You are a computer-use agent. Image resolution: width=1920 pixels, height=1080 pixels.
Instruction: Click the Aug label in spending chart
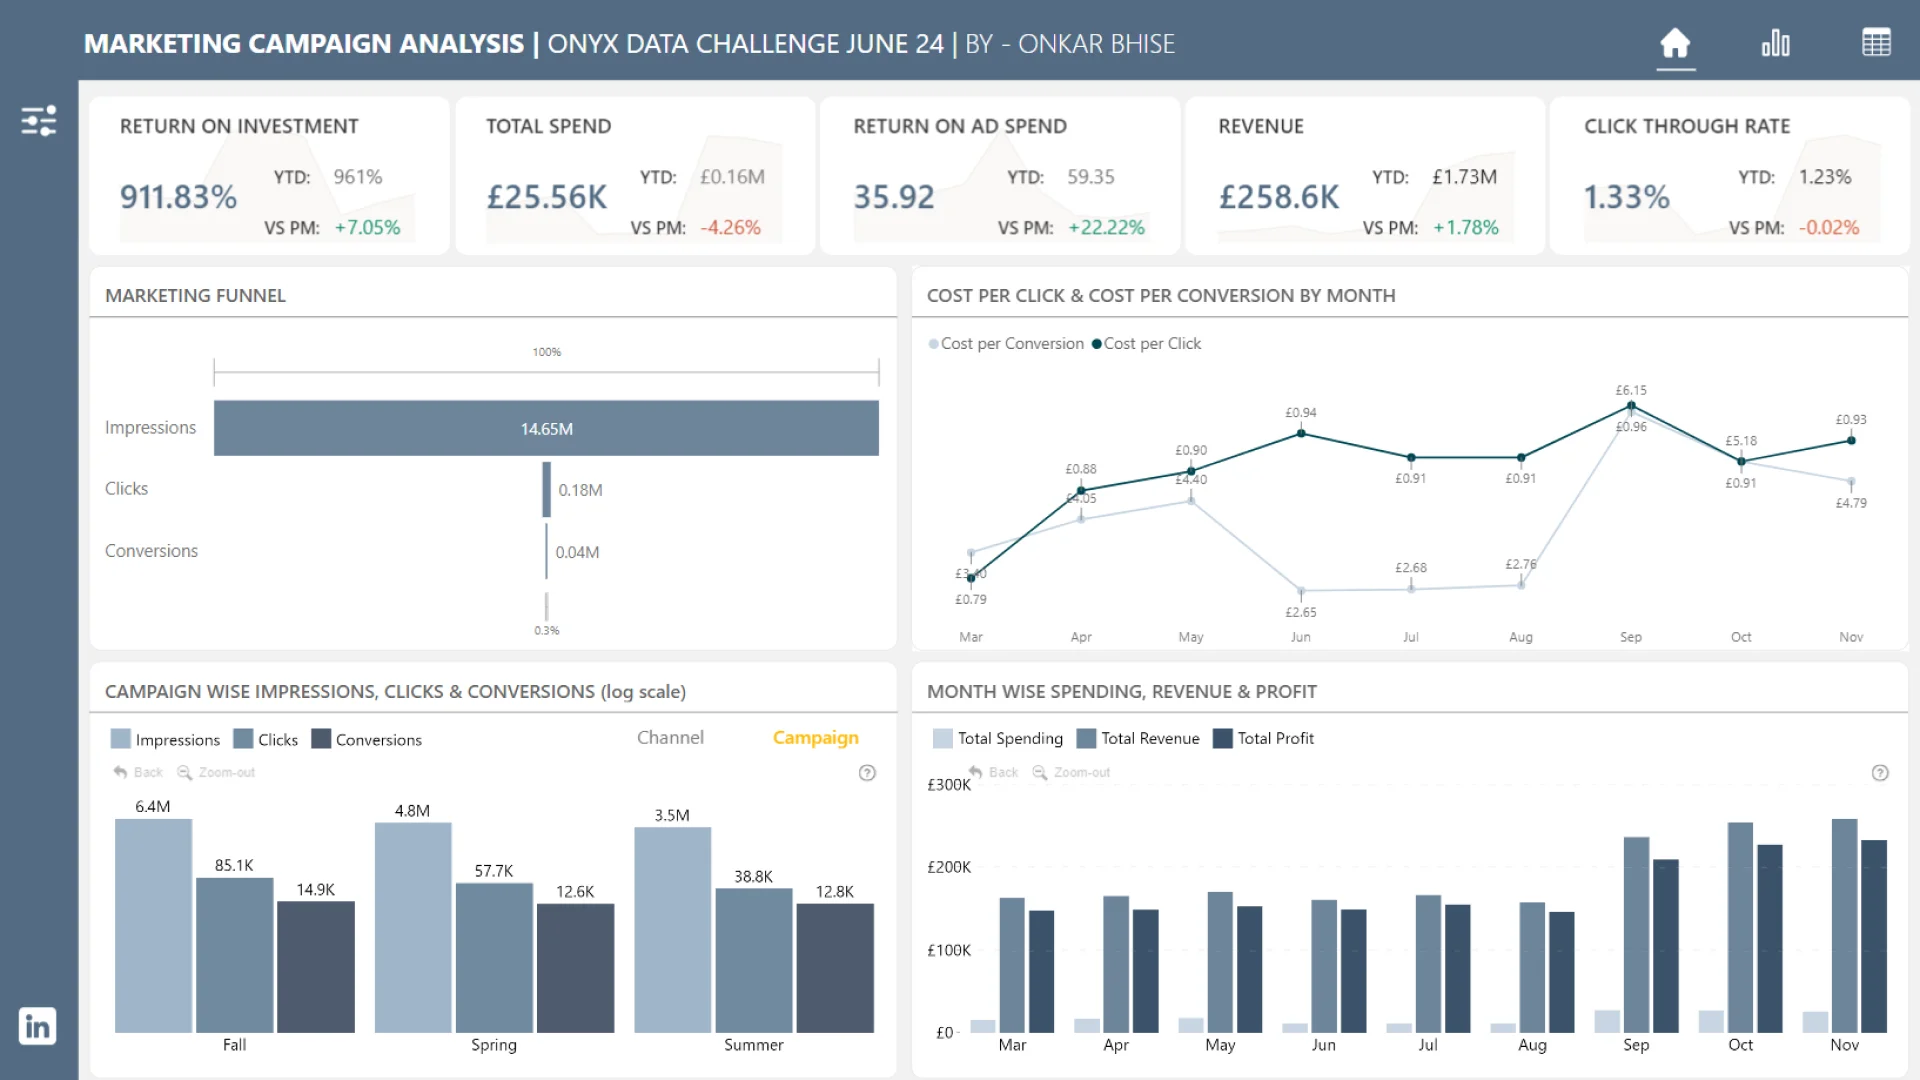coord(1532,1045)
